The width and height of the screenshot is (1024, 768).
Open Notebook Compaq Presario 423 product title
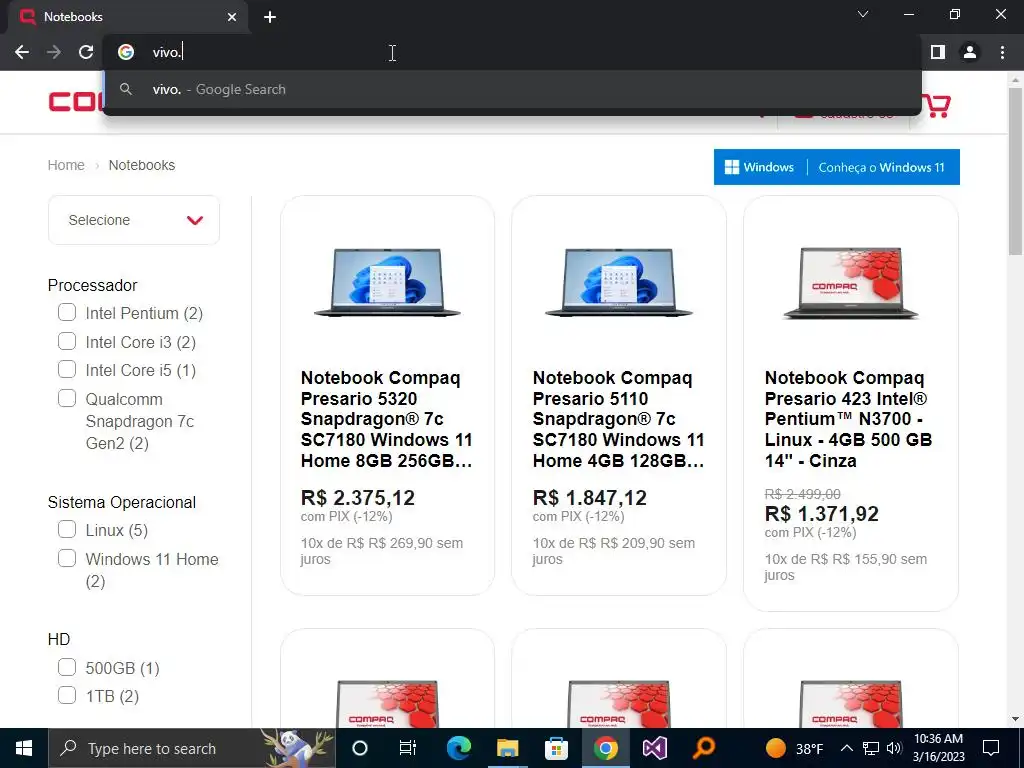pos(849,419)
